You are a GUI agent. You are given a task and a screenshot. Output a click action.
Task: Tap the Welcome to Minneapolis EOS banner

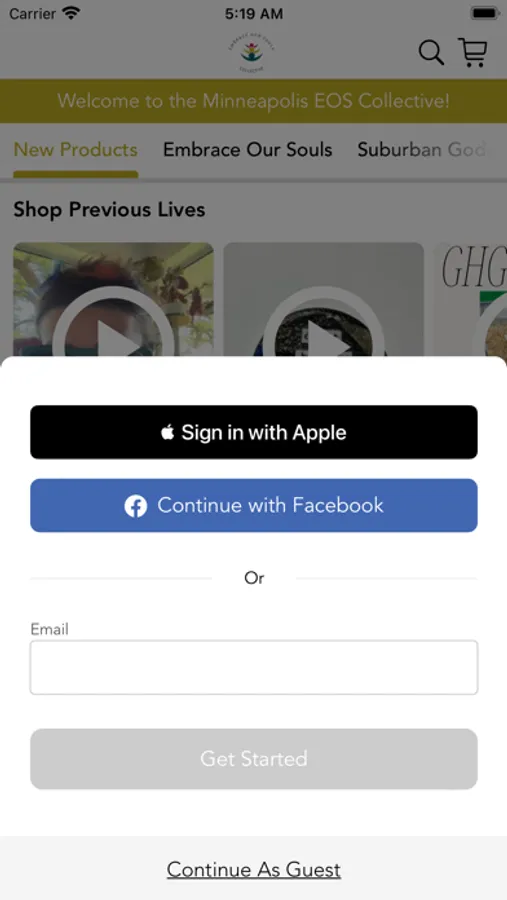point(253,101)
